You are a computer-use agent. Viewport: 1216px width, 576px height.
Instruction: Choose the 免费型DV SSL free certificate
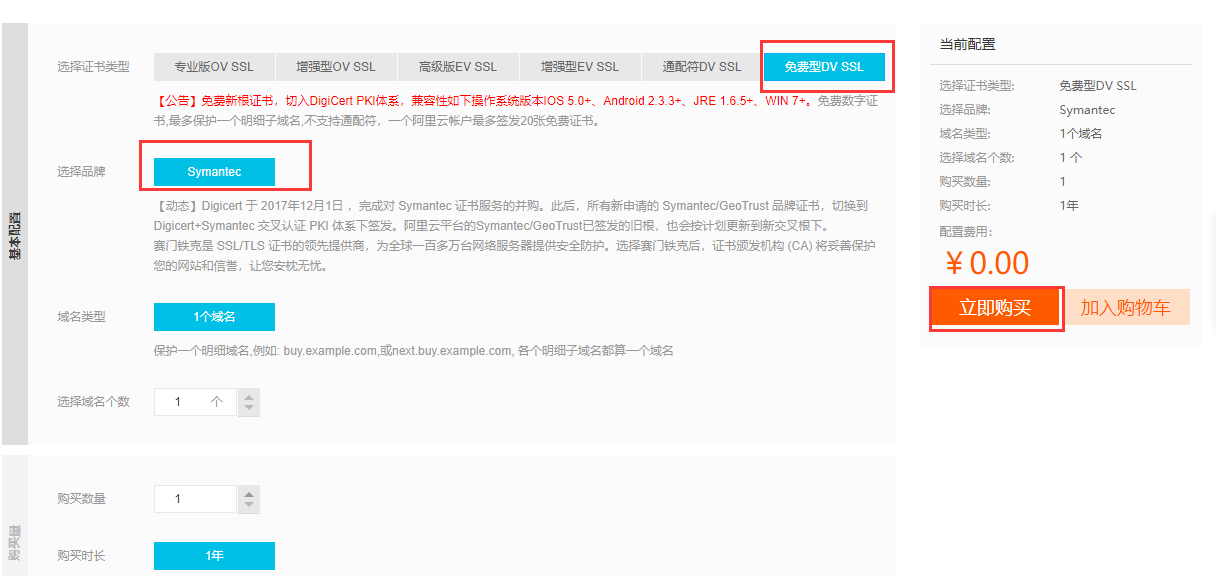tap(824, 67)
